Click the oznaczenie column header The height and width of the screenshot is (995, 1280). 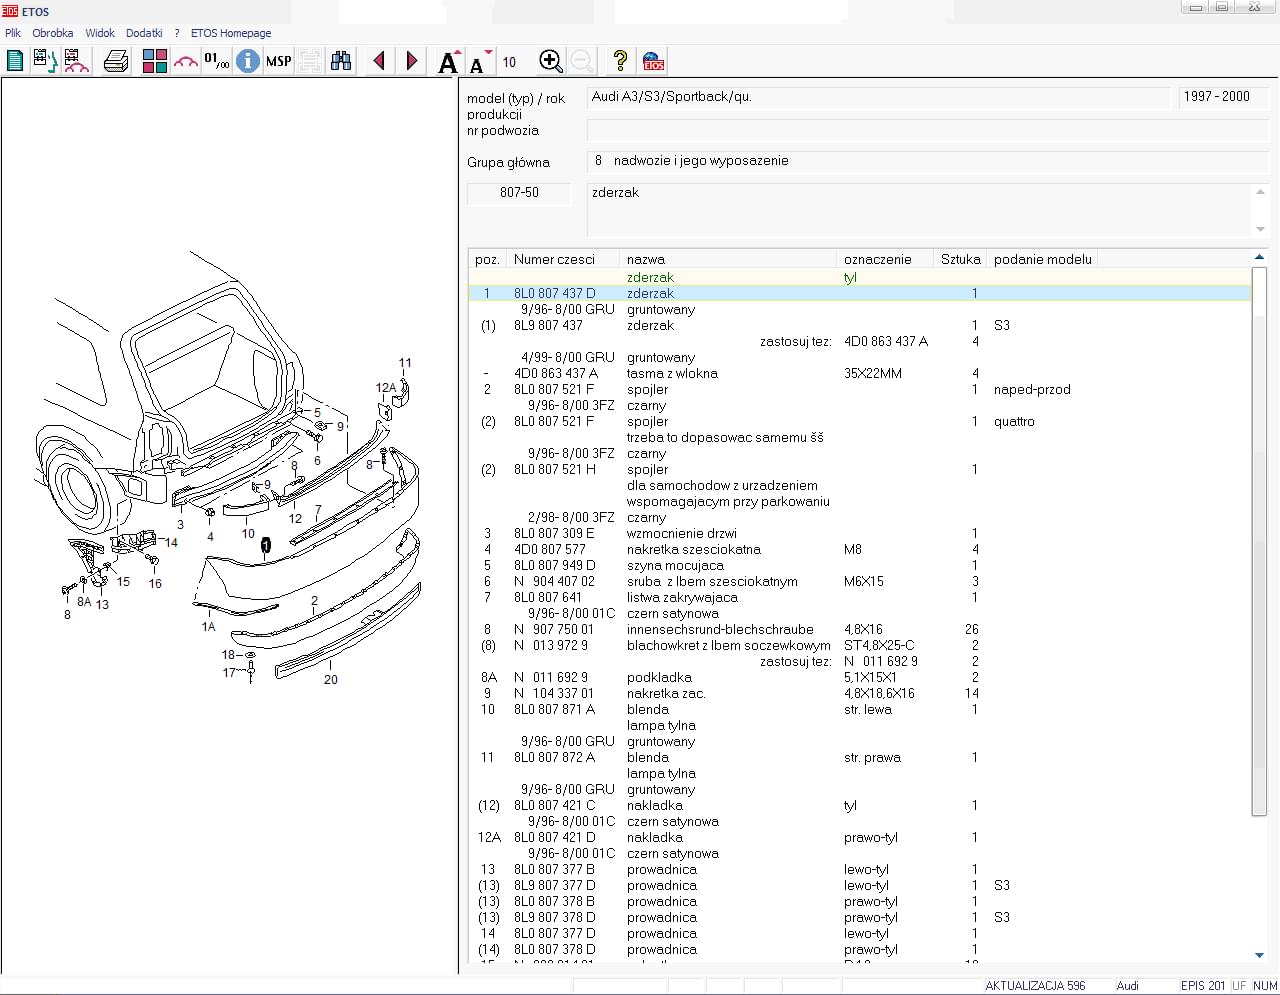[x=885, y=259]
